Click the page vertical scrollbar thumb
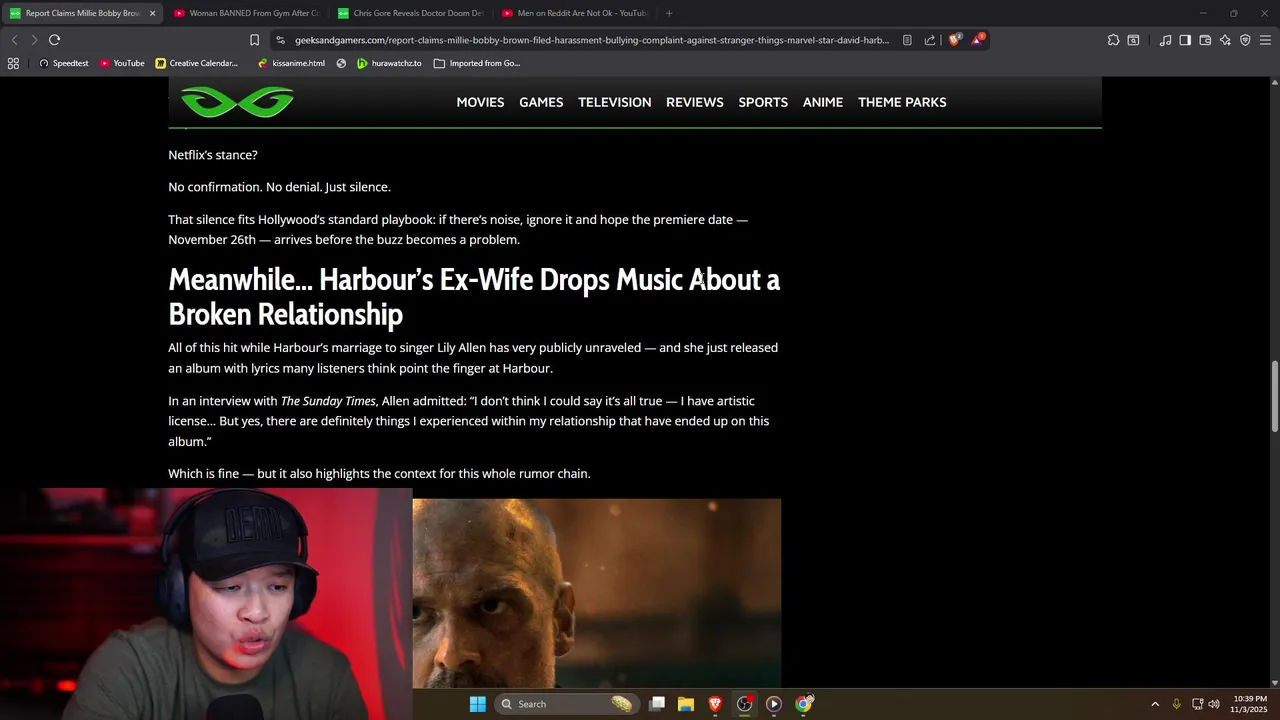Screen dimensions: 1280x720 pyautogui.click(x=1275, y=397)
